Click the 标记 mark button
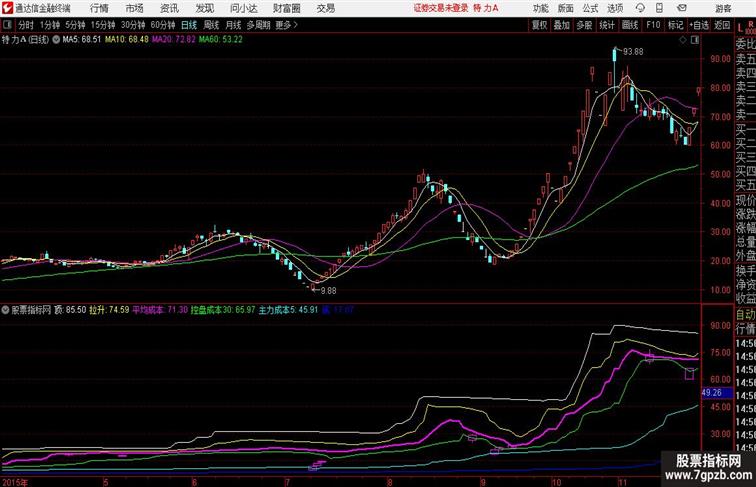 [x=675, y=25]
